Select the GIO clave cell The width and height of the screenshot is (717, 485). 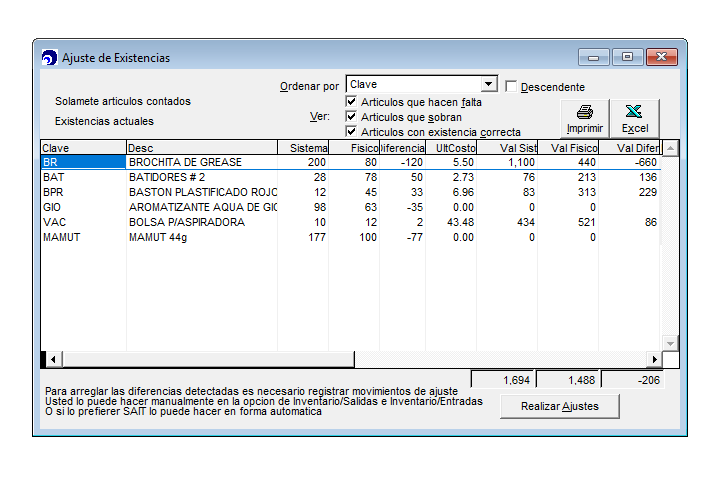83,207
